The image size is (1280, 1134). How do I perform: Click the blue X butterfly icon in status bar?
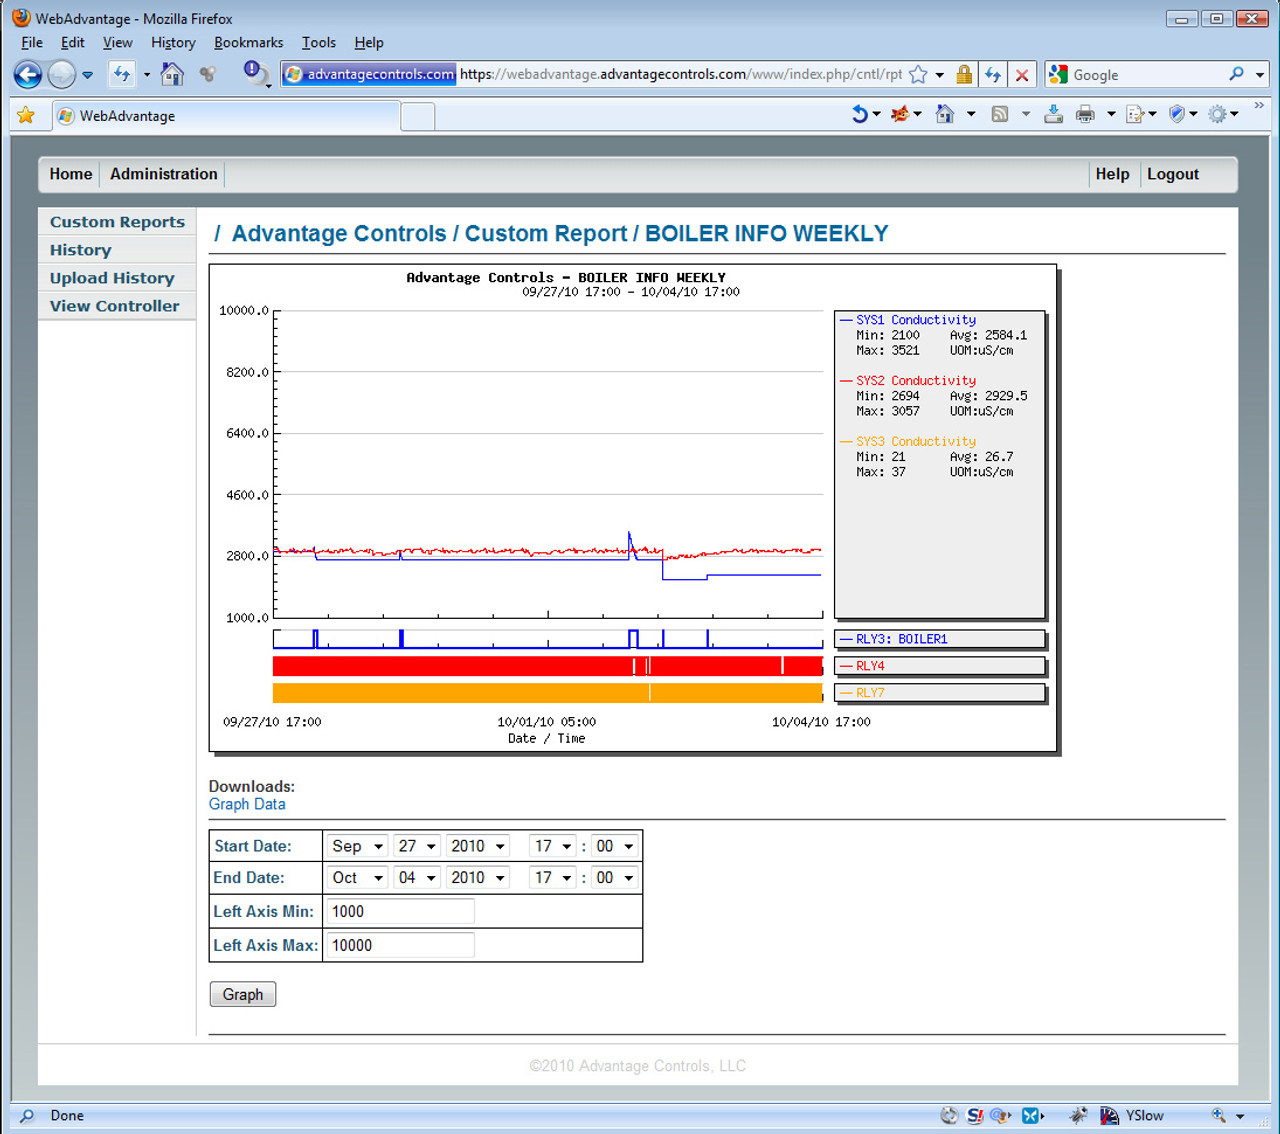(1030, 1115)
